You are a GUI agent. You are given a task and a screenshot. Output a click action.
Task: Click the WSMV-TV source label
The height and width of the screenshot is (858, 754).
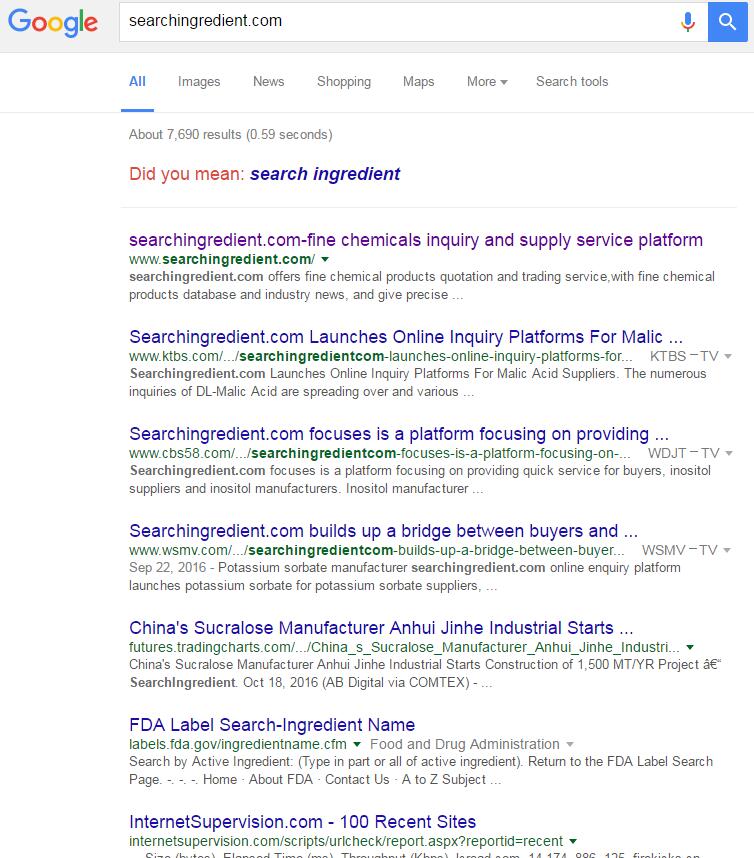pos(679,550)
